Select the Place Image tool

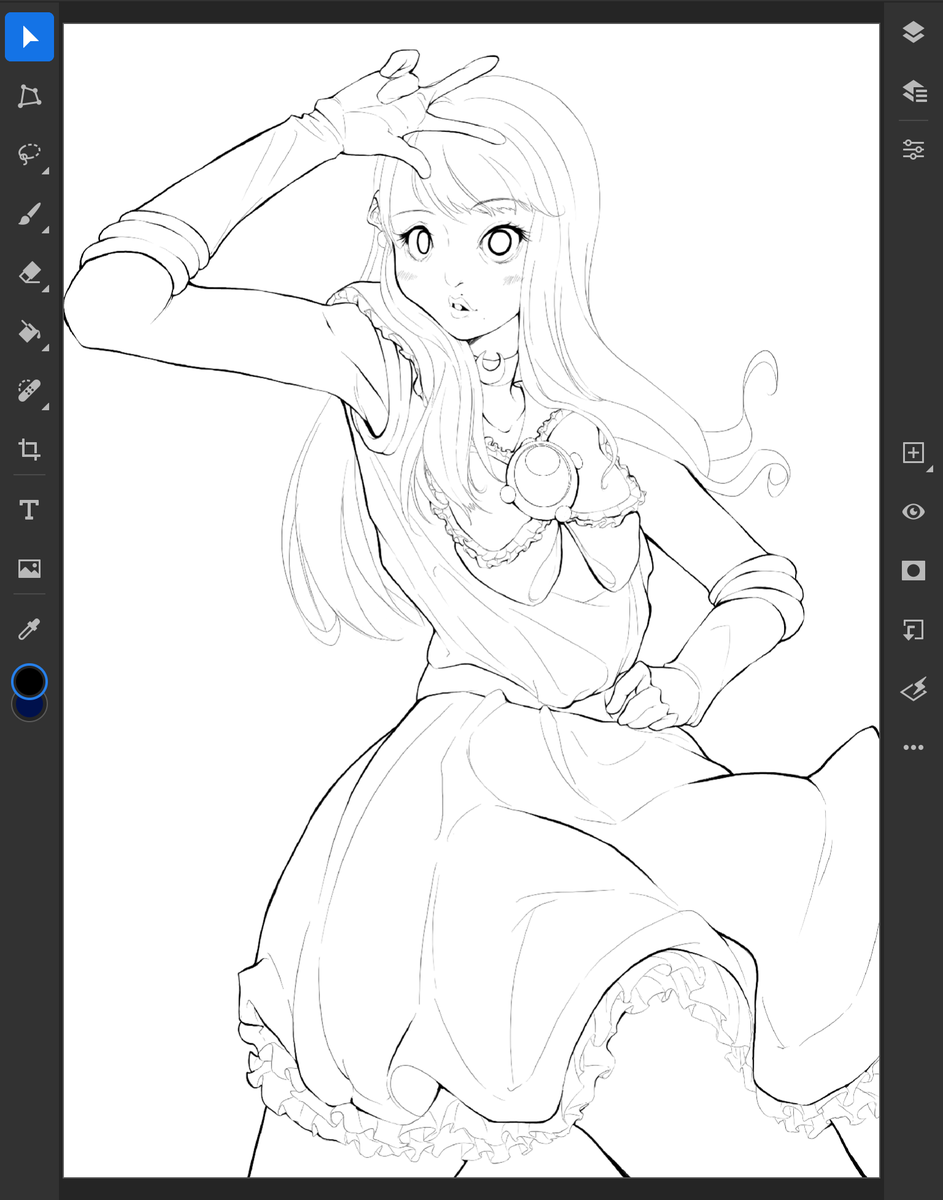pyautogui.click(x=29, y=569)
